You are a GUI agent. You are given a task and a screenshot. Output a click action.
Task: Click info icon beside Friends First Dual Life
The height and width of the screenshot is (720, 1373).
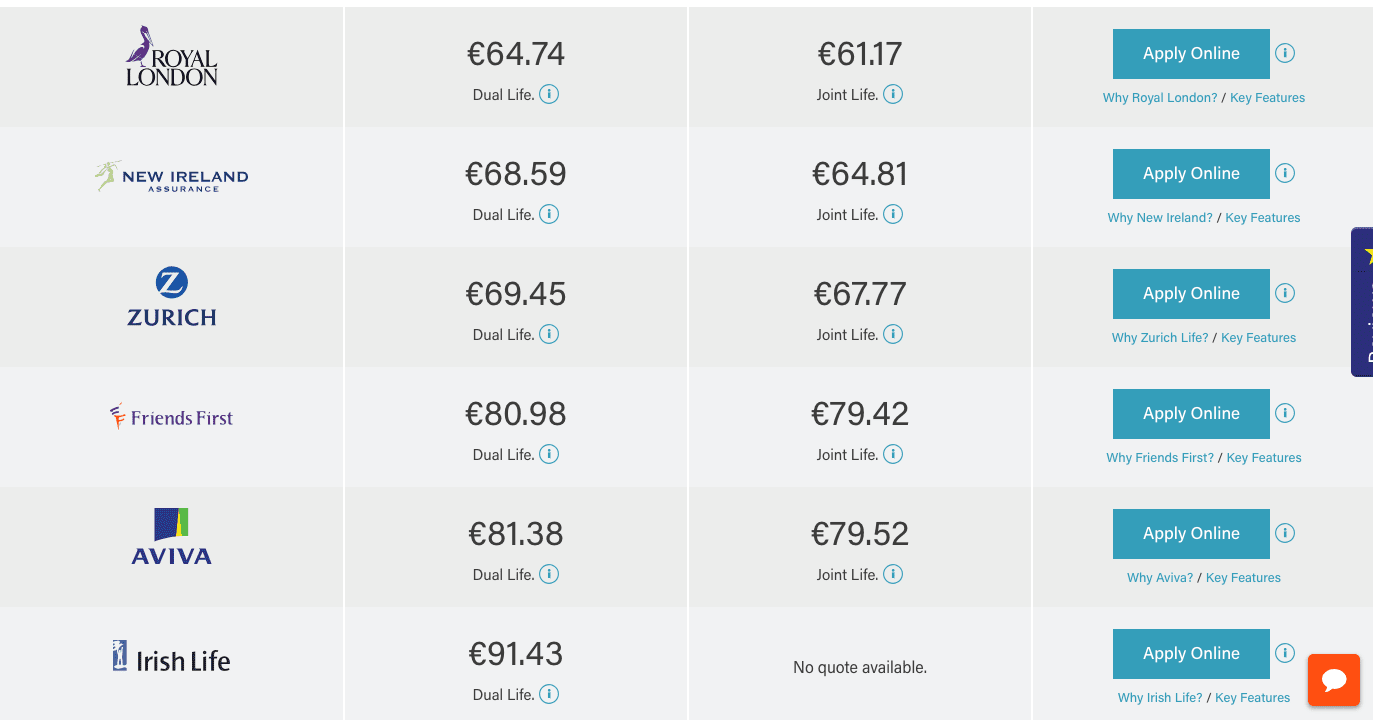pos(549,454)
